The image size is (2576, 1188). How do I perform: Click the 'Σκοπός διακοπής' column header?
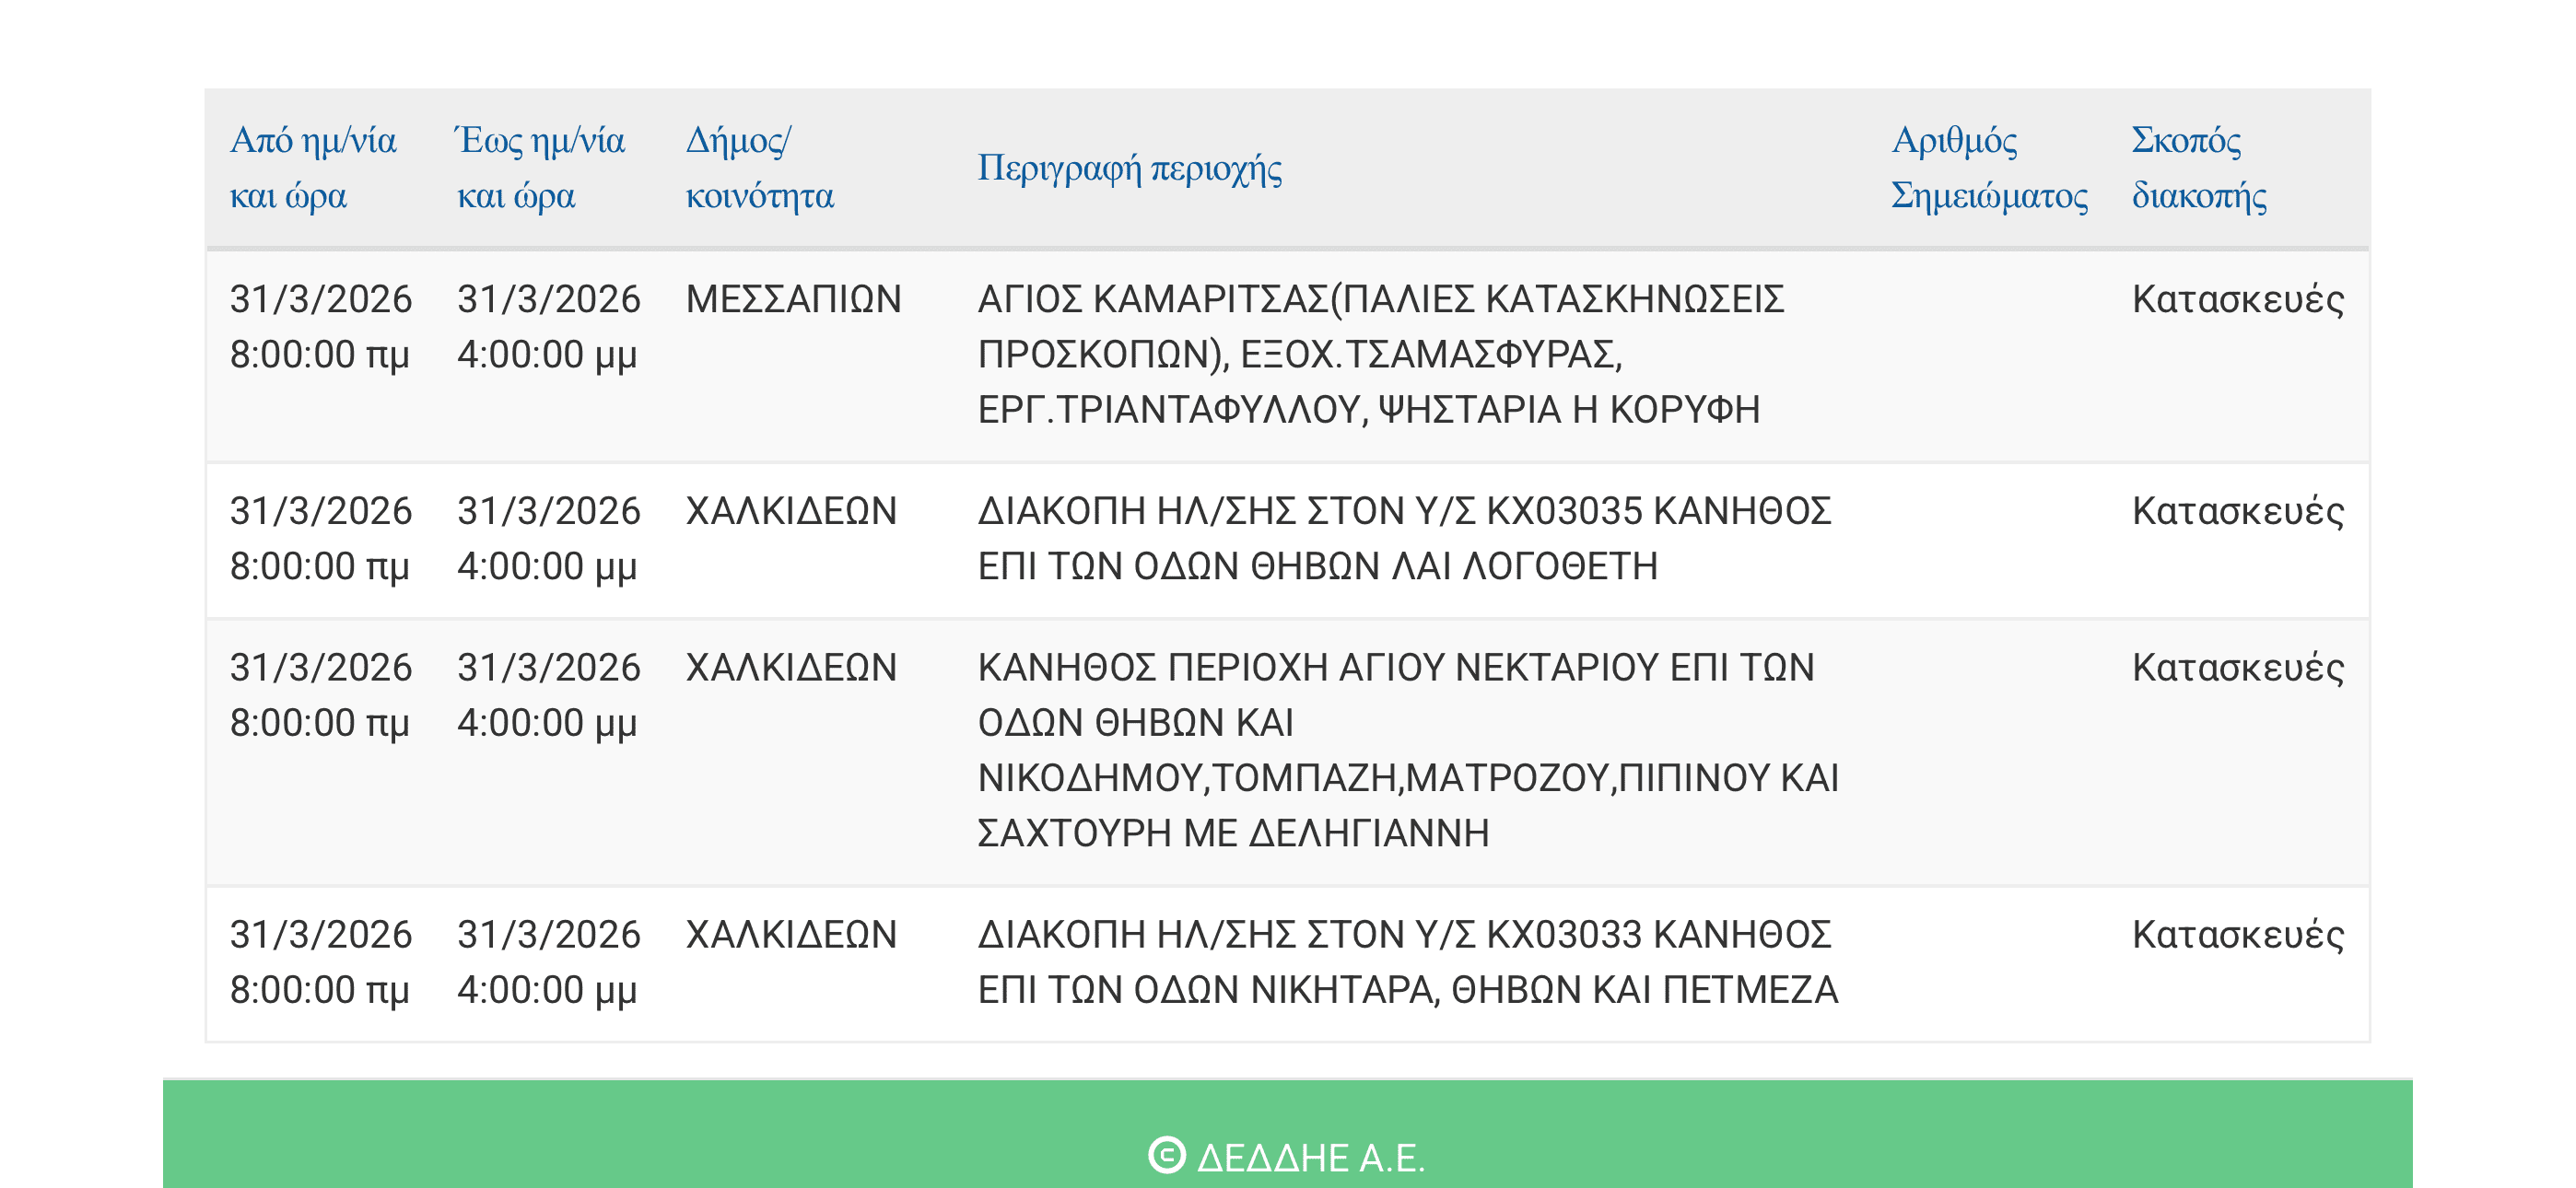tap(2198, 167)
